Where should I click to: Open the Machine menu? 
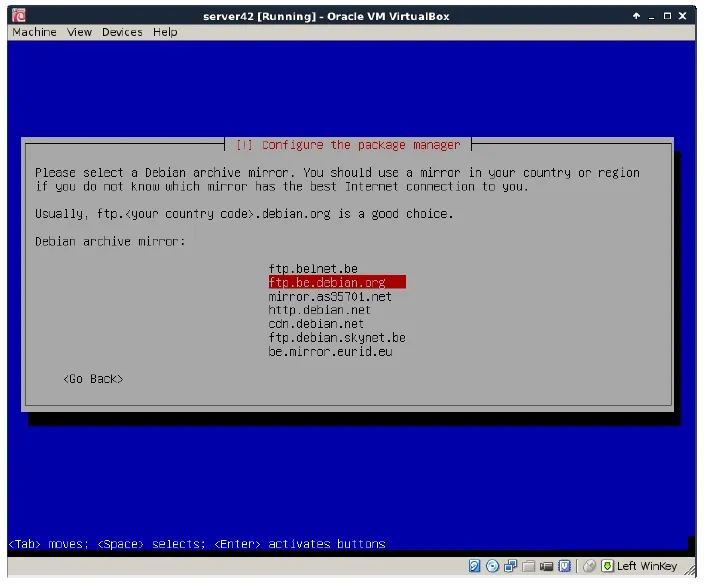click(35, 32)
